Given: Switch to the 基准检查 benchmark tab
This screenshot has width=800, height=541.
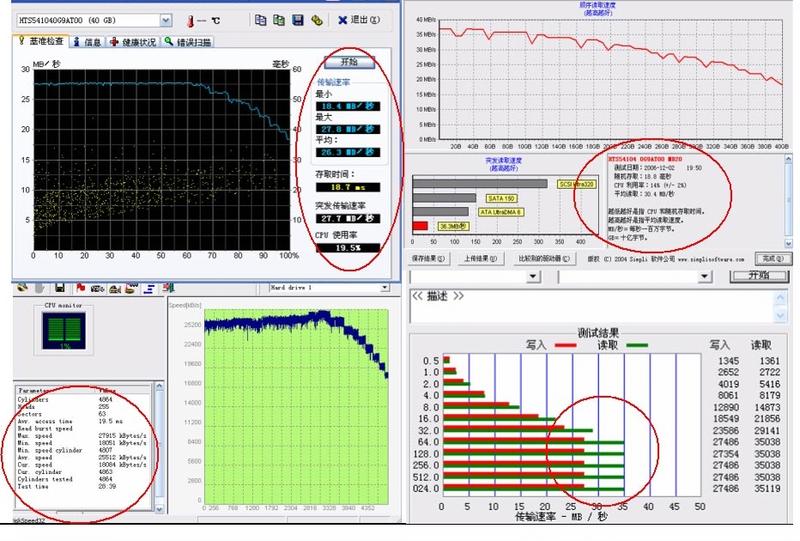Looking at the screenshot, I should (x=41, y=41).
